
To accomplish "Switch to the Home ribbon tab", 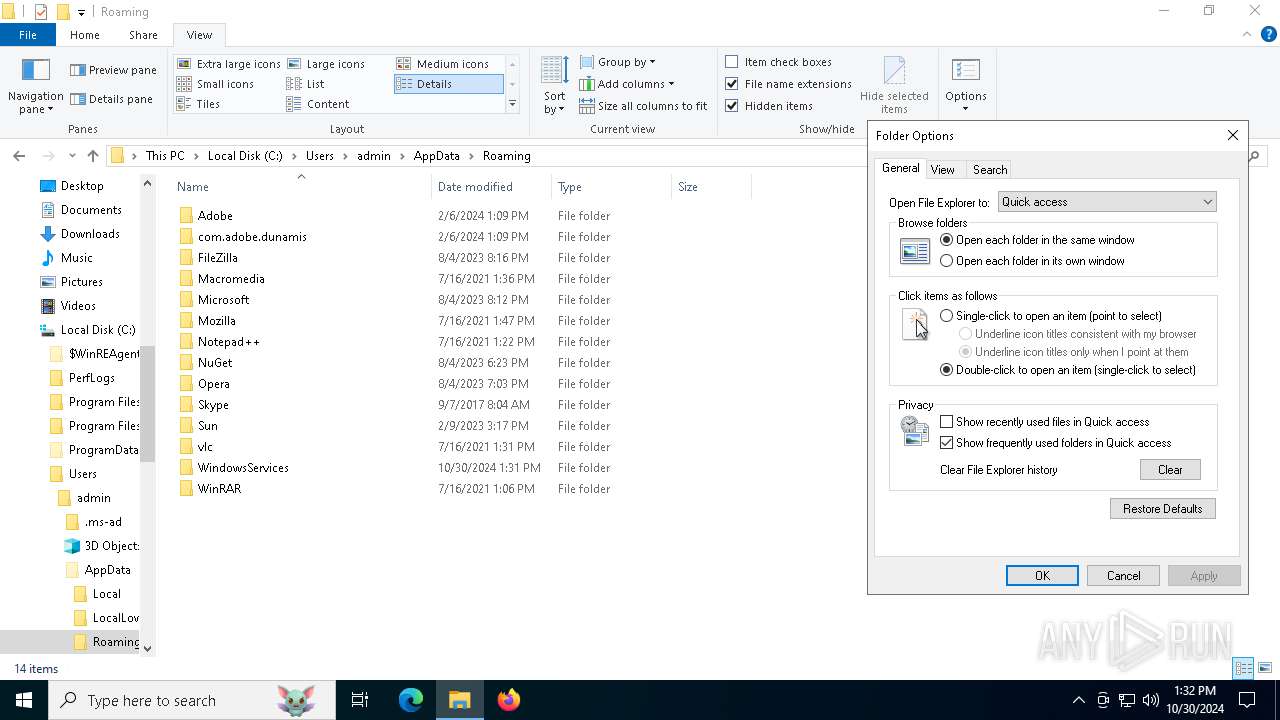I will click(85, 35).
